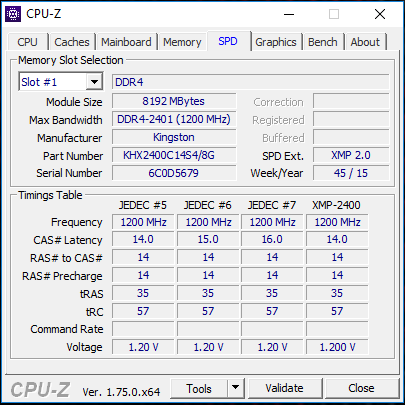
Task: Switch to the CPU tab
Action: pos(27,42)
